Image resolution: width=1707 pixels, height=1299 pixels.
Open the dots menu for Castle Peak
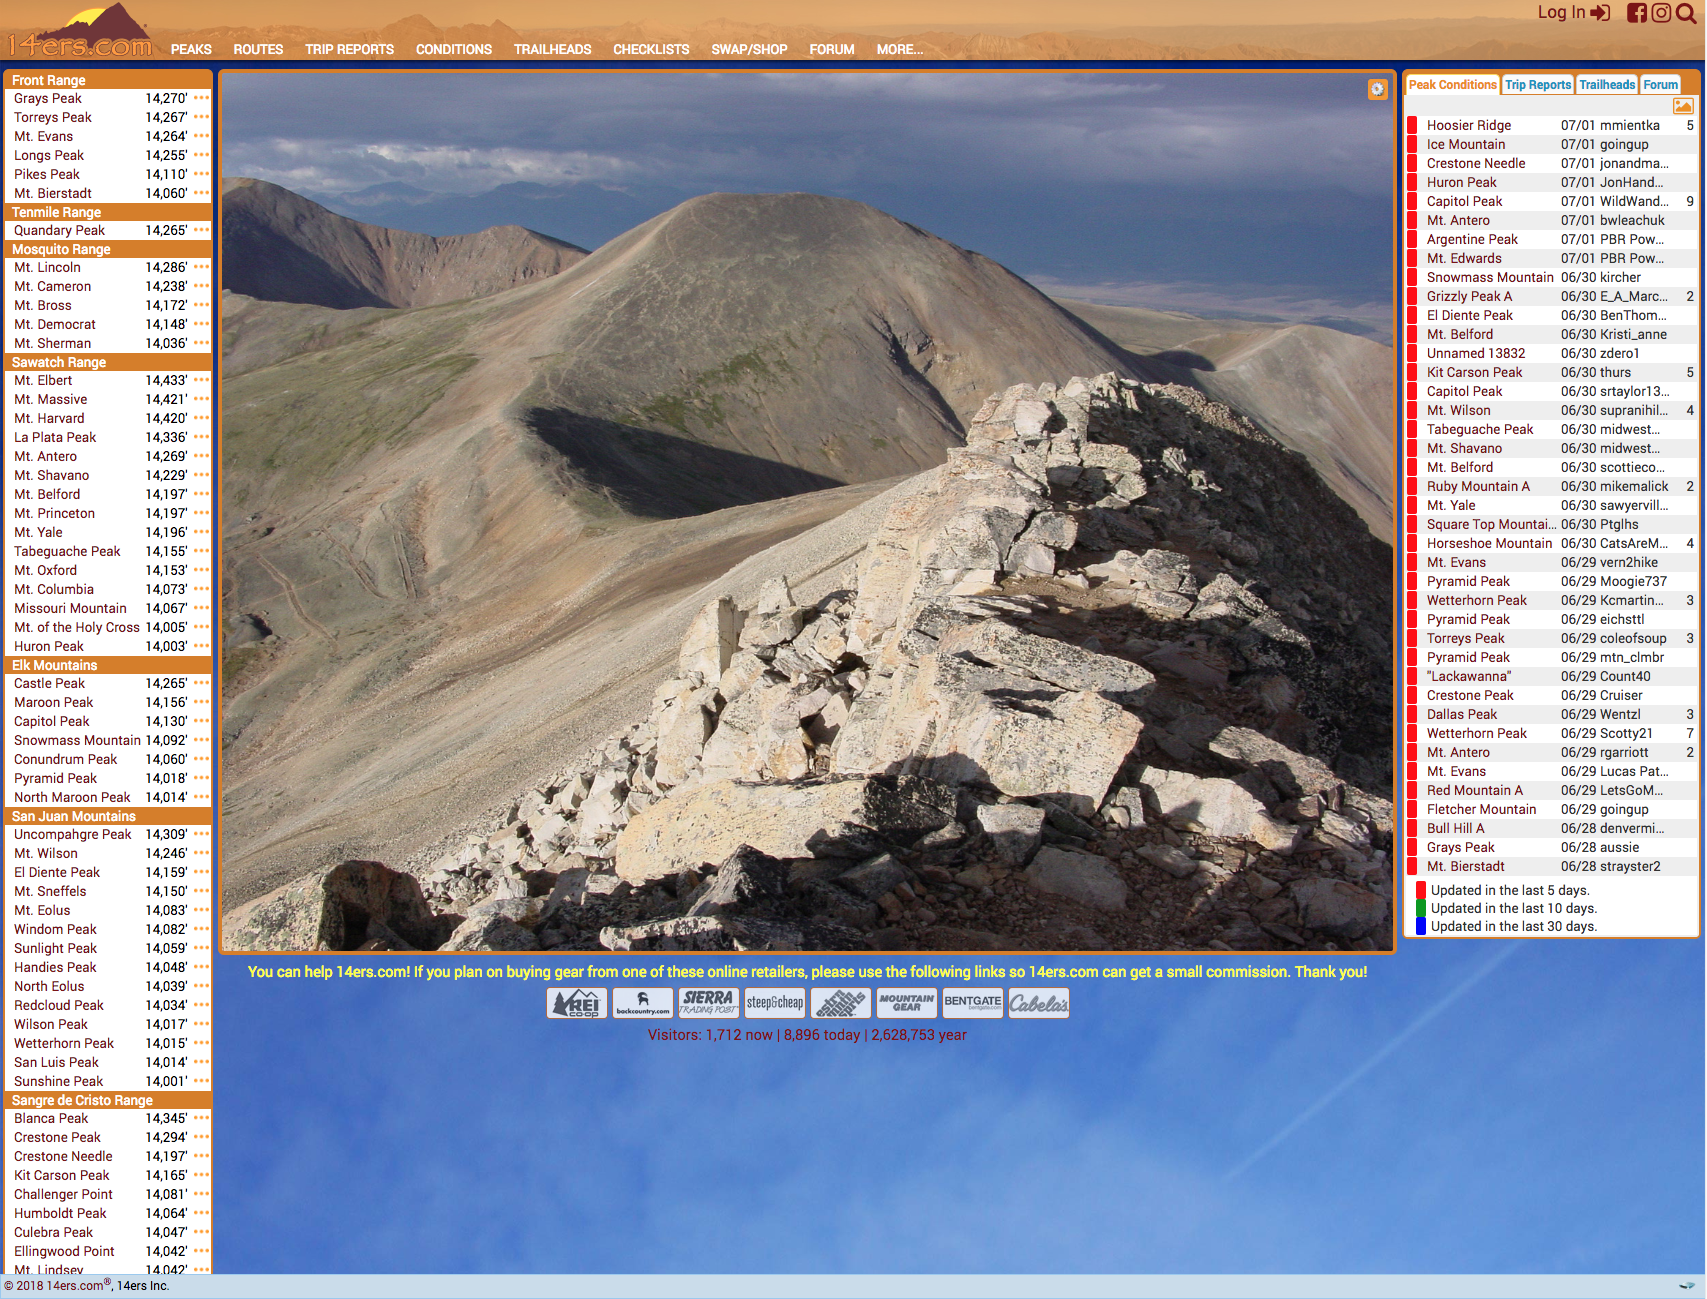(202, 683)
